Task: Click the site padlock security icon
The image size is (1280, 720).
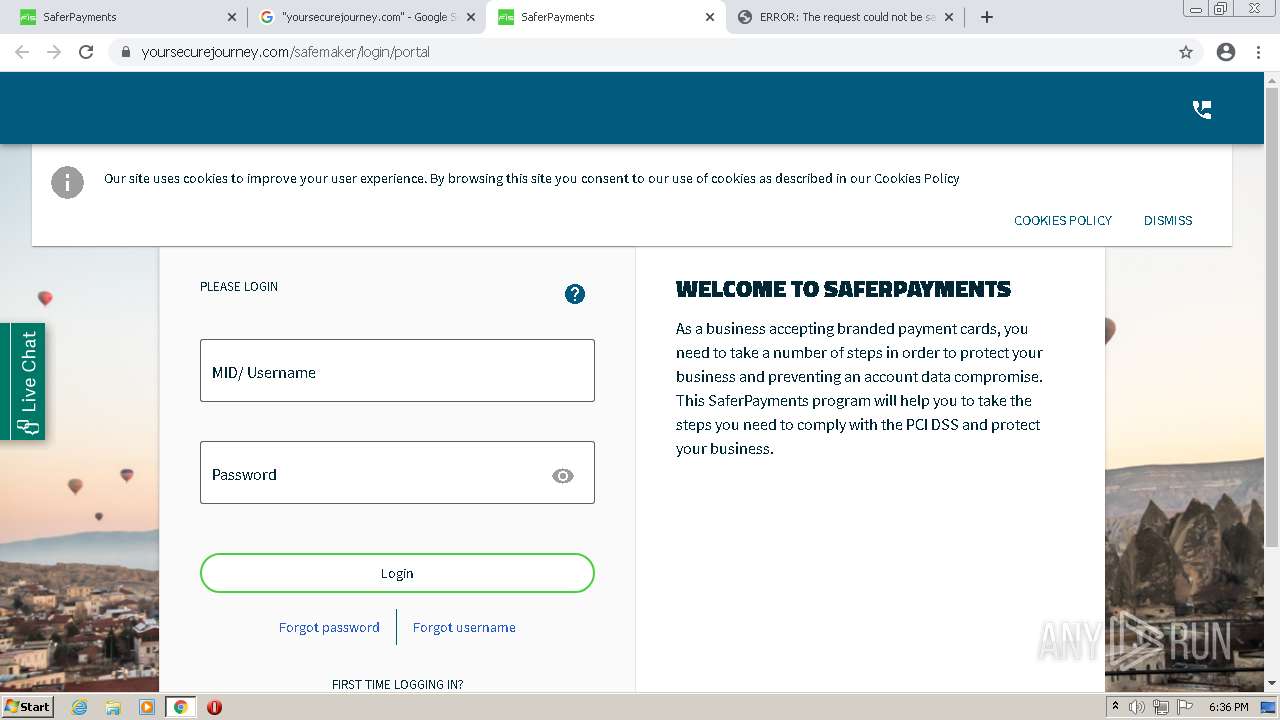Action: click(x=125, y=52)
